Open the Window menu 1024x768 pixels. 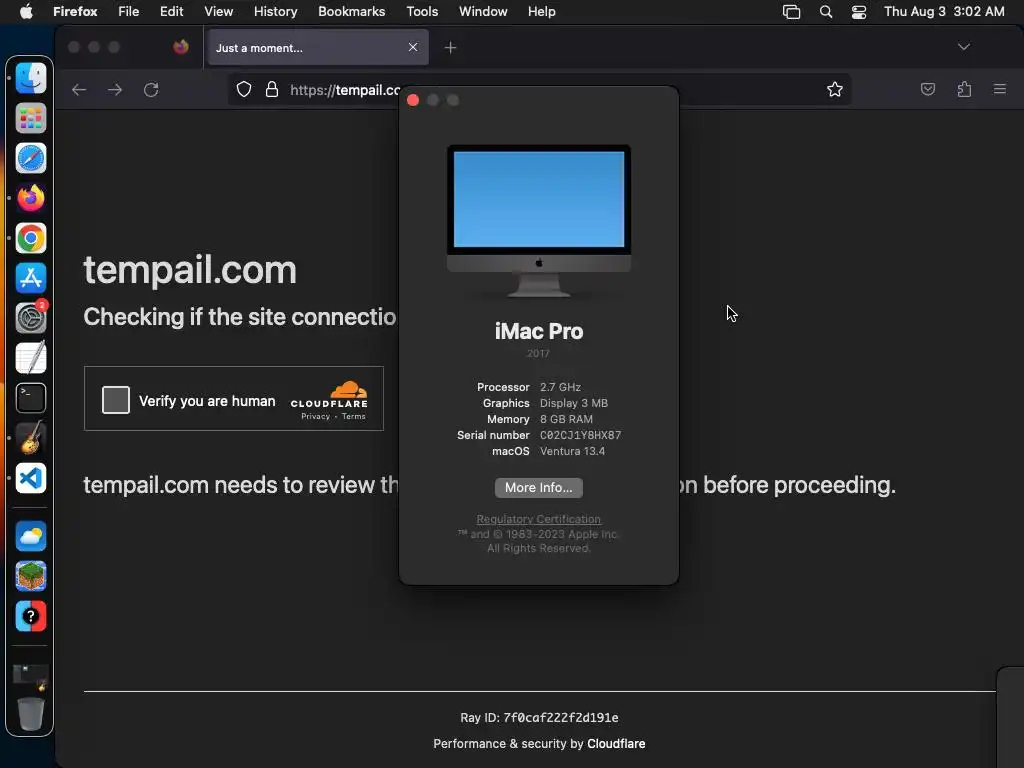coord(483,12)
